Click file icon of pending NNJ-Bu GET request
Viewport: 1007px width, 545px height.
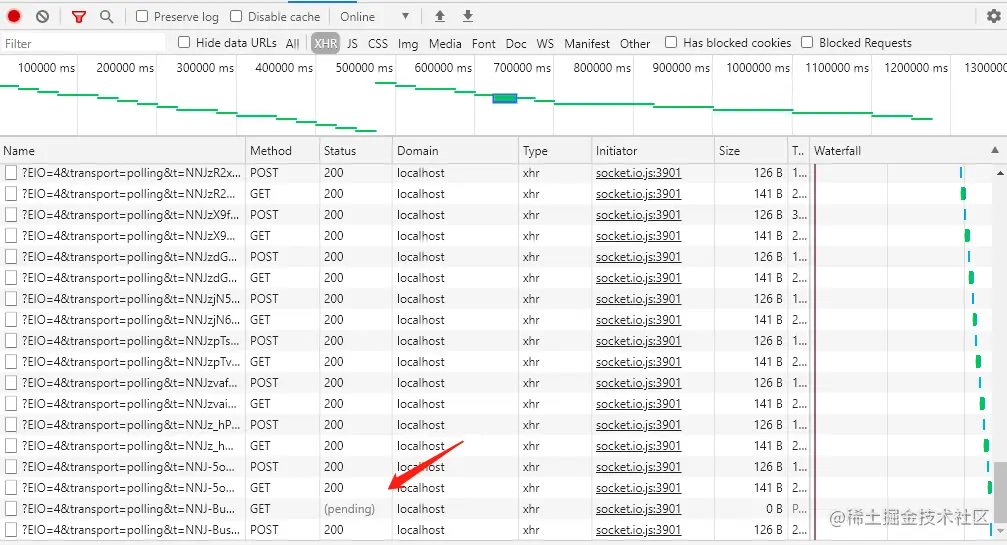pos(11,509)
